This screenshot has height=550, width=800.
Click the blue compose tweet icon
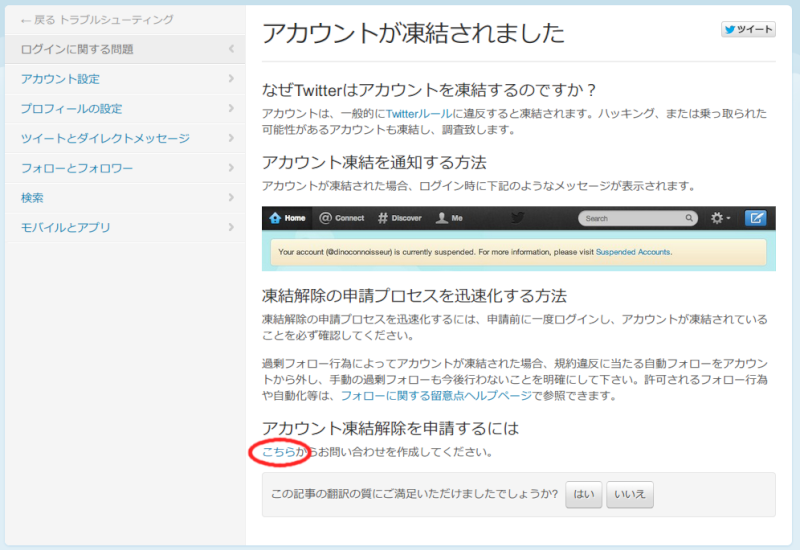[x=755, y=218]
